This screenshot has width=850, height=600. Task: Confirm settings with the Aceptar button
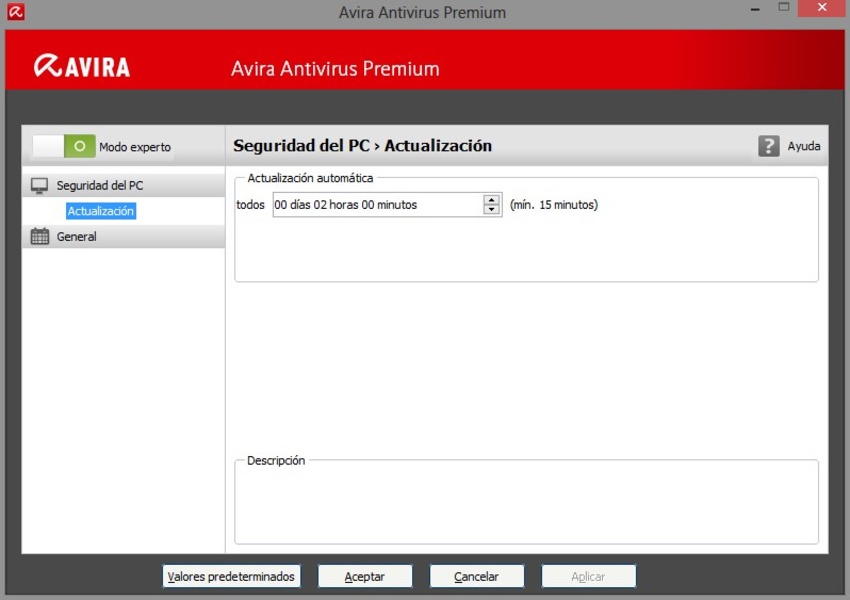[x=364, y=577]
